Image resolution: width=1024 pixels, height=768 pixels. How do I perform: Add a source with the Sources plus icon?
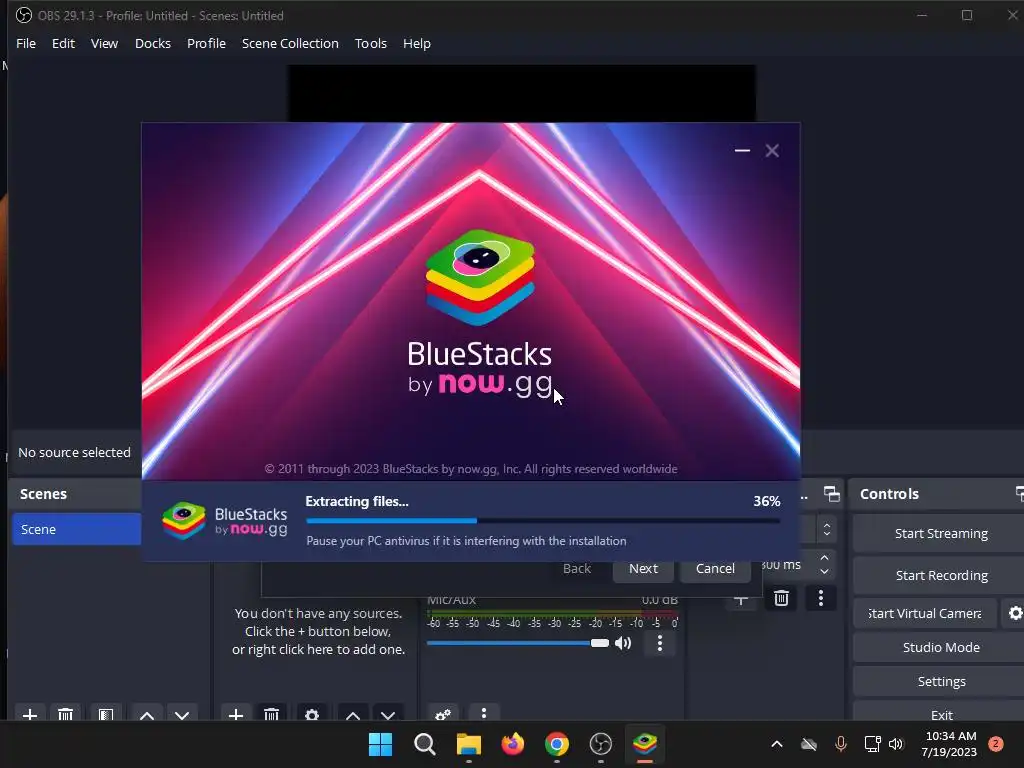point(236,715)
